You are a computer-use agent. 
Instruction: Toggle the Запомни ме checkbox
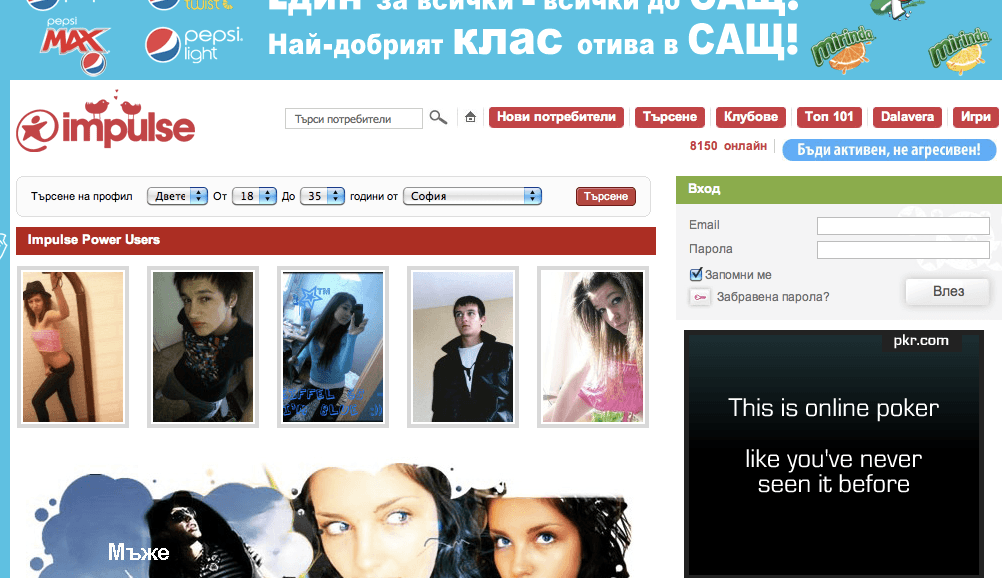(696, 274)
